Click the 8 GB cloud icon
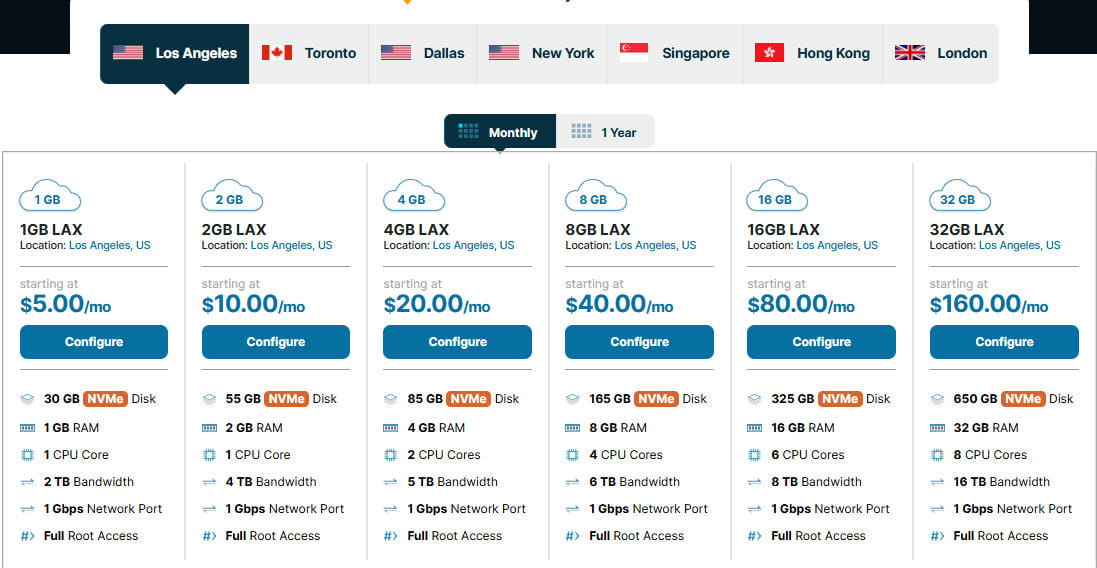Image resolution: width=1097 pixels, height=568 pixels. [x=596, y=196]
